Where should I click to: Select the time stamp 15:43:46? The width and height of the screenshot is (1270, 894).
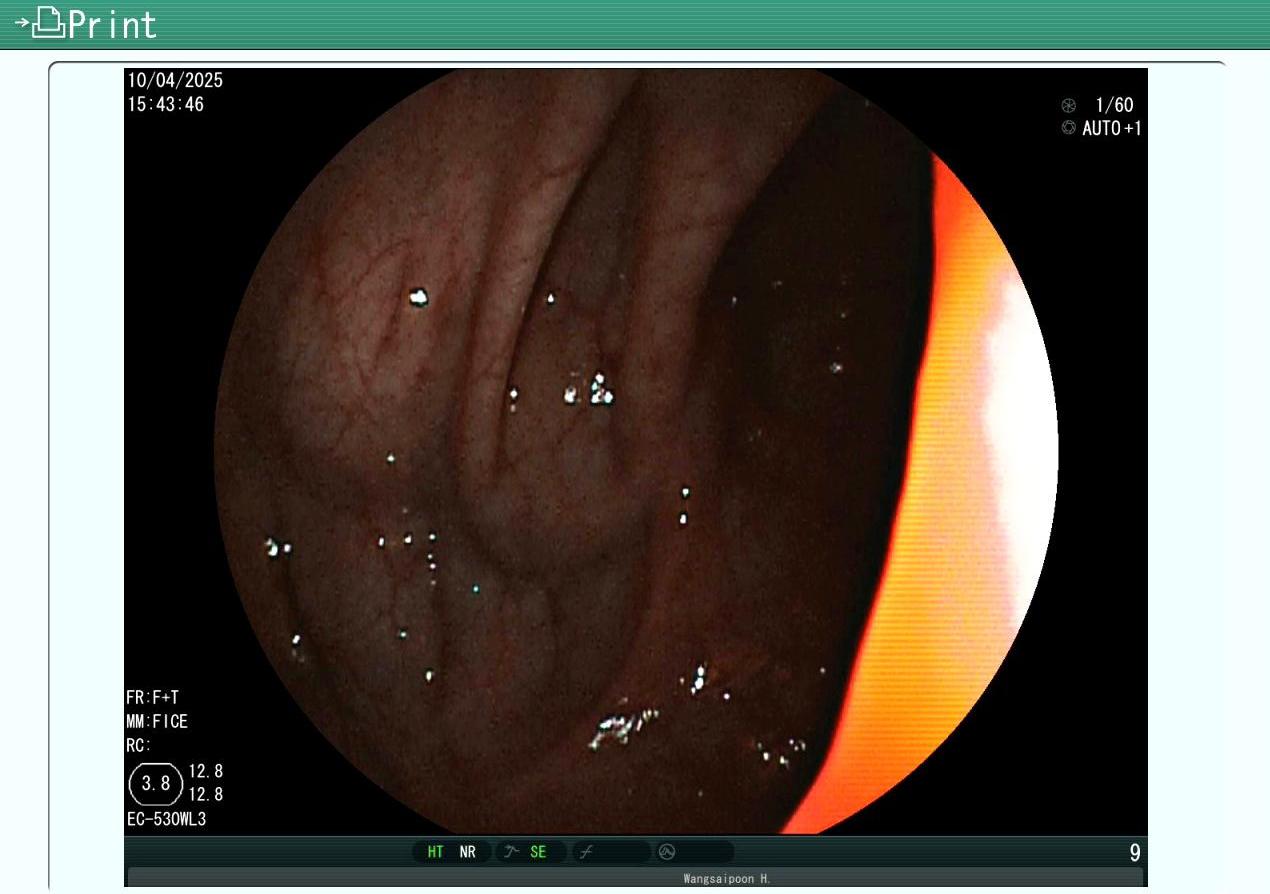click(165, 104)
